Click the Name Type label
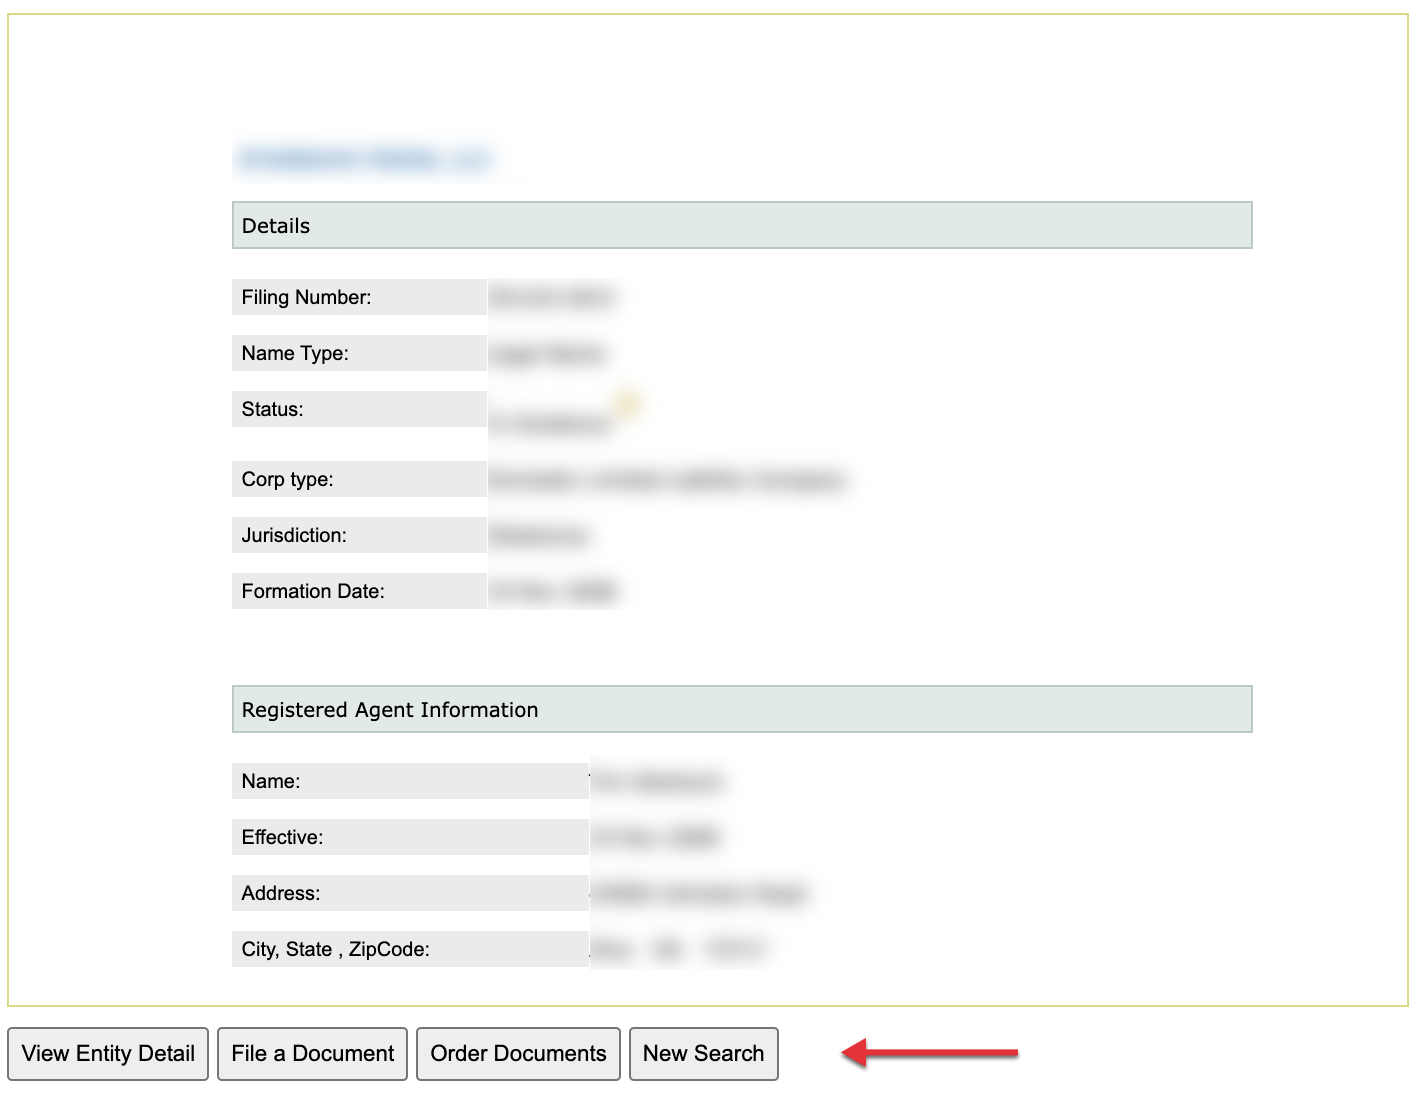The width and height of the screenshot is (1426, 1094). (x=295, y=353)
